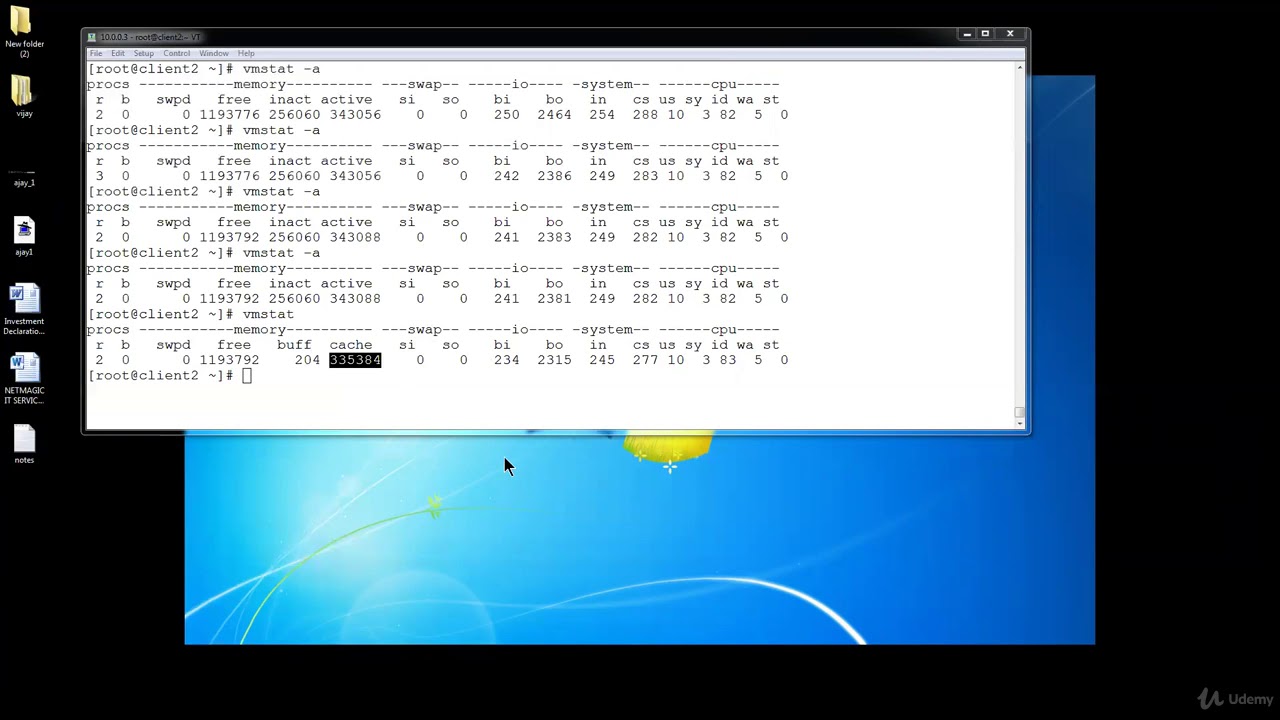This screenshot has height=720, width=1280.
Task: Select the ajay_1 desktop shortcut
Action: pyautogui.click(x=24, y=177)
